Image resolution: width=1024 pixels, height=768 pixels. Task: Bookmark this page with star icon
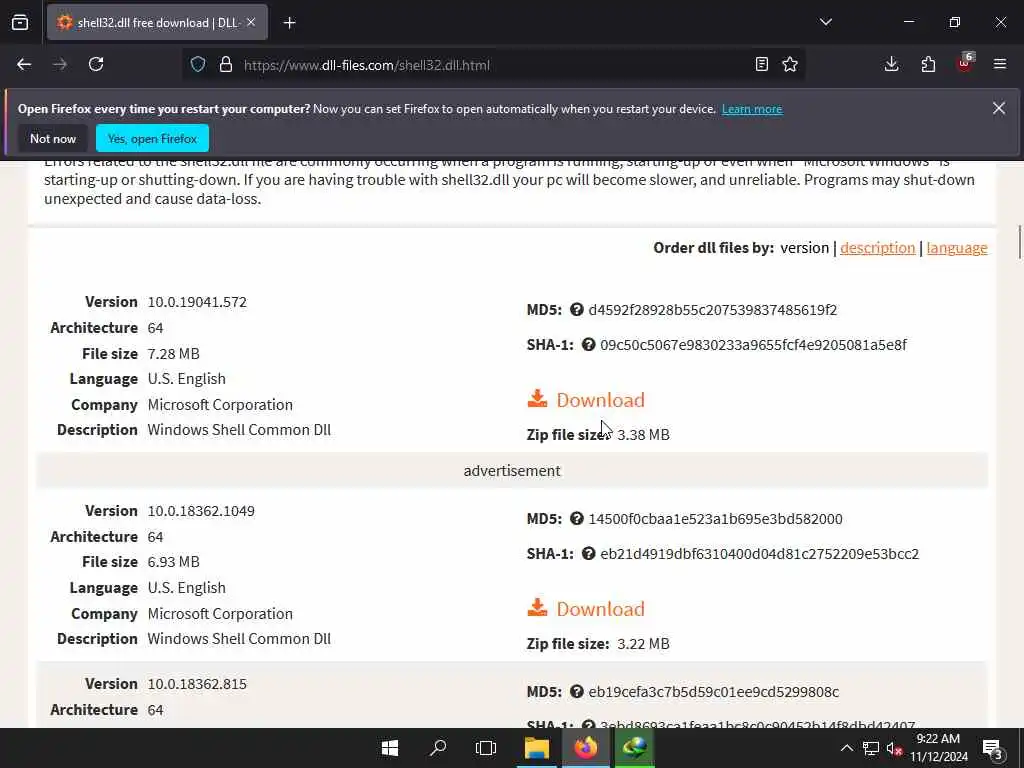(790, 65)
